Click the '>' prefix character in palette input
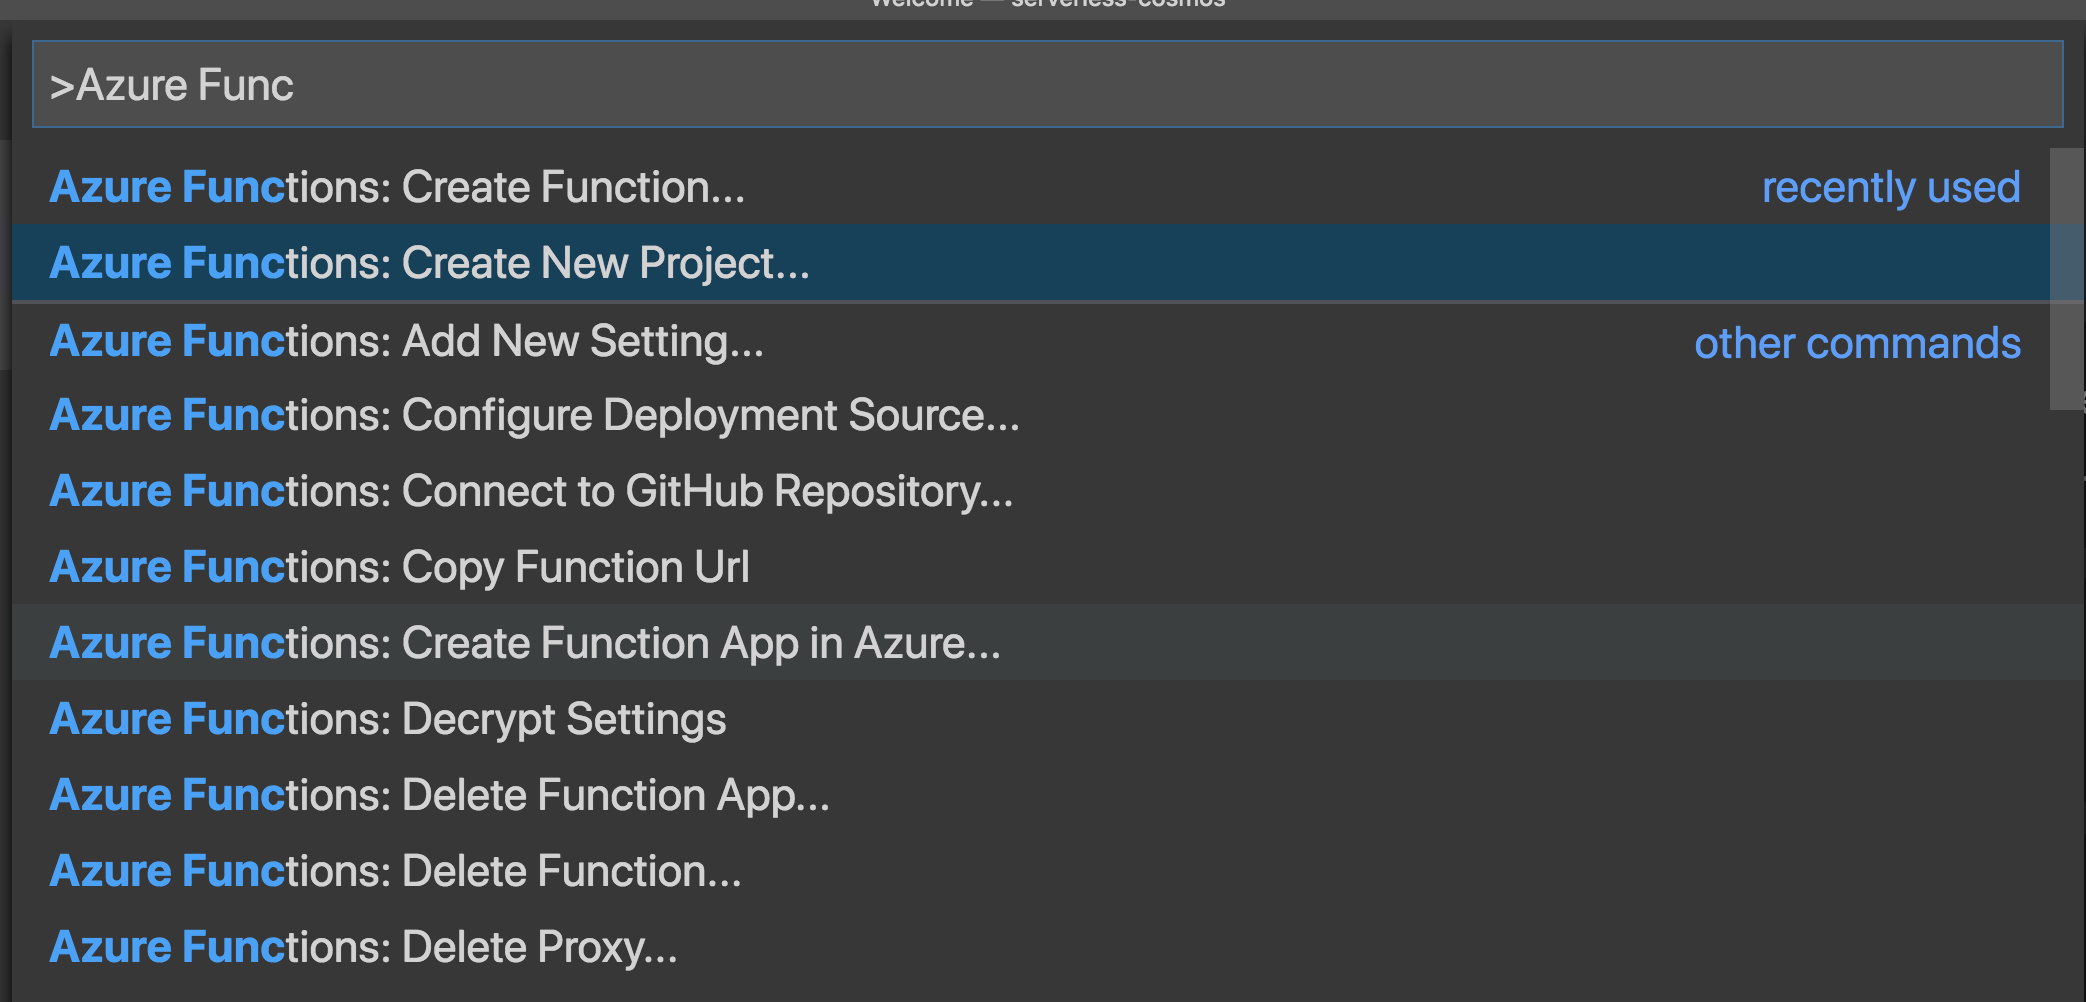The width and height of the screenshot is (2086, 1002). coord(62,86)
